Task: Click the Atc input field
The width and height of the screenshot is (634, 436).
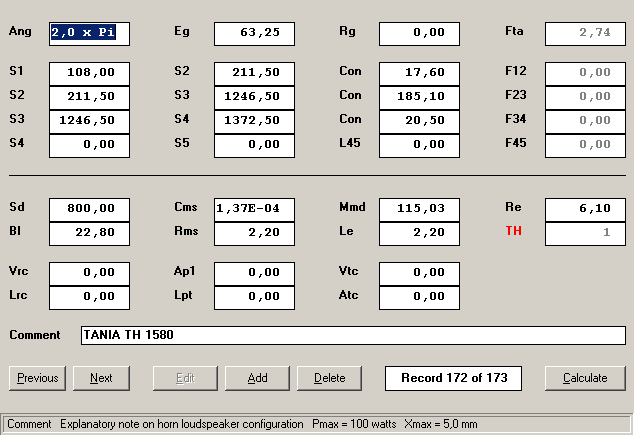Action: pyautogui.click(x=419, y=298)
